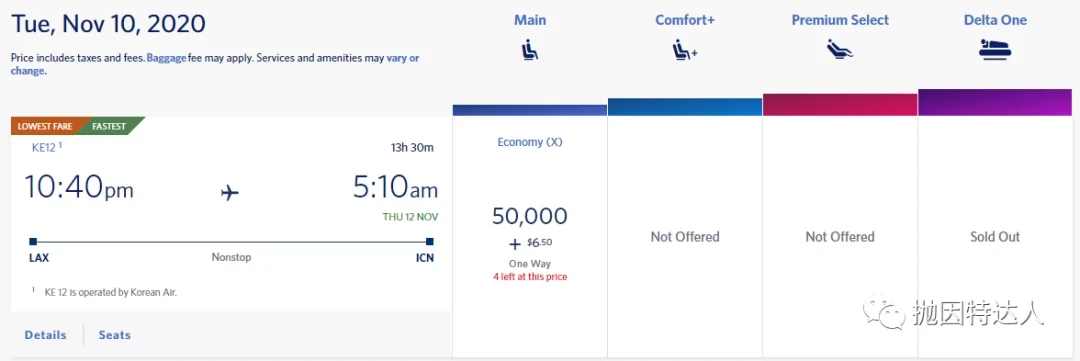The width and height of the screenshot is (1080, 361).
Task: Click the Premium Select recliner icon
Action: point(840,49)
